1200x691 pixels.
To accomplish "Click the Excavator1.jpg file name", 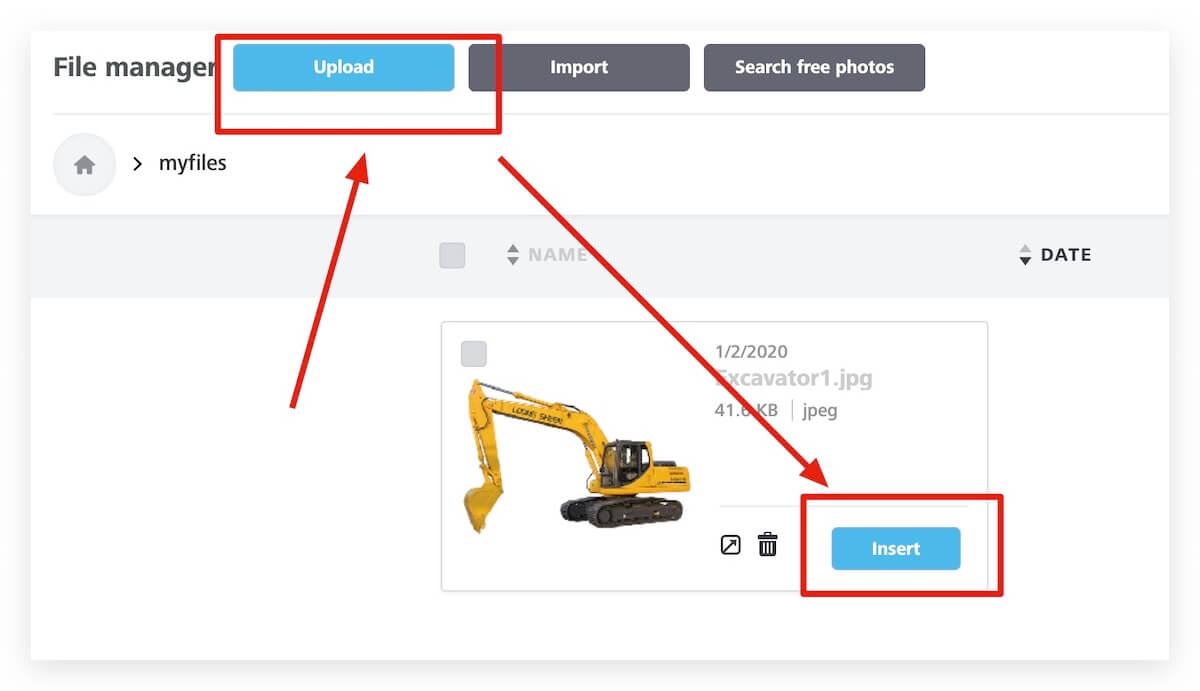I will (x=793, y=379).
